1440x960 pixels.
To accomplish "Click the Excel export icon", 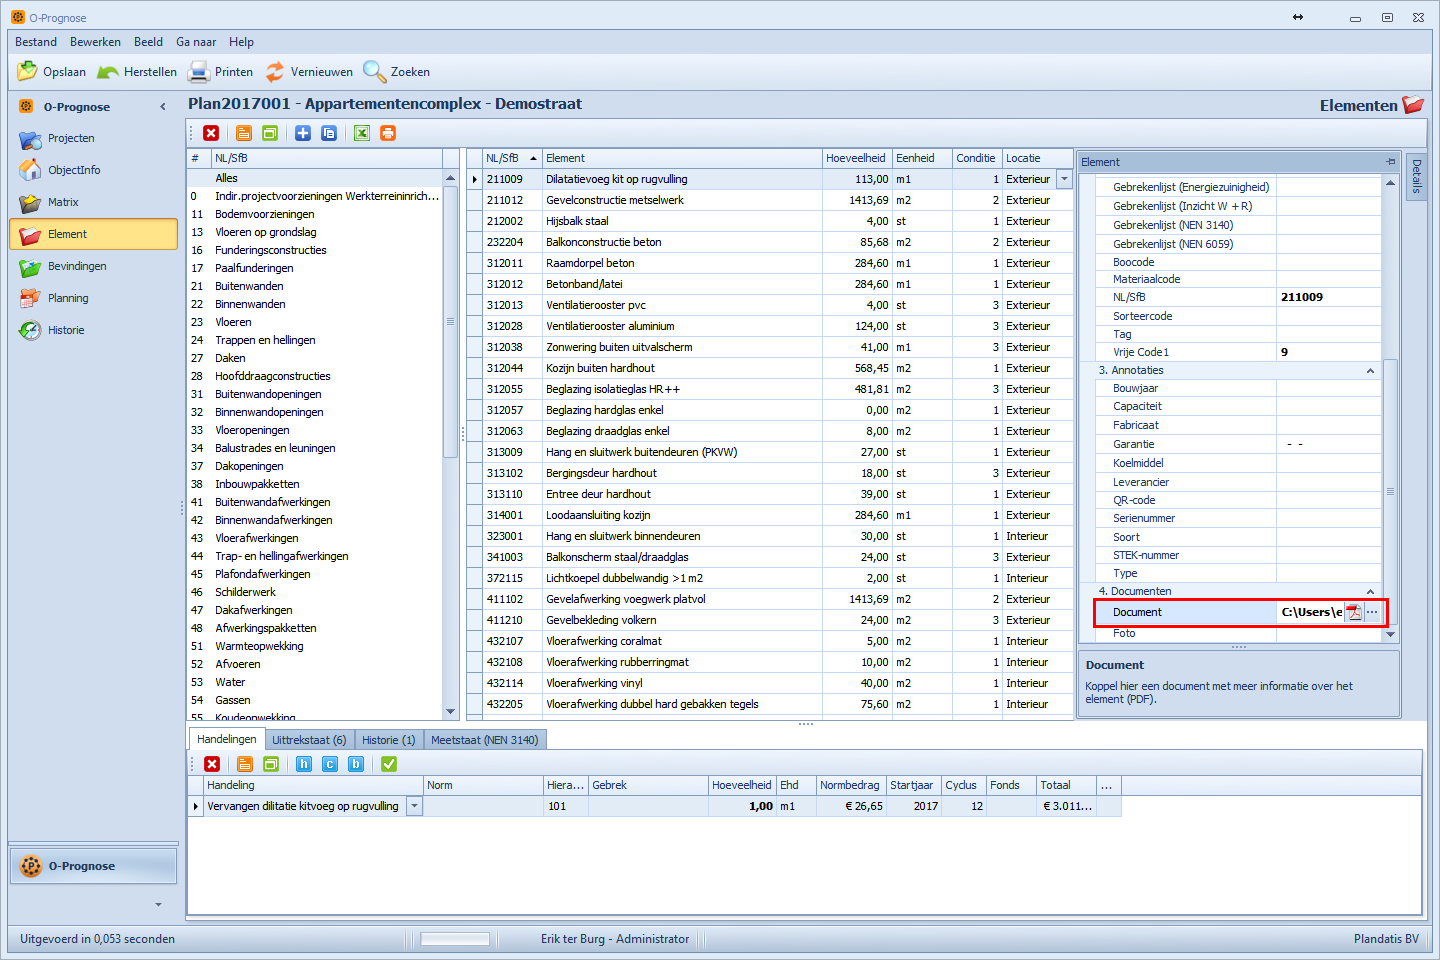I will [x=362, y=133].
